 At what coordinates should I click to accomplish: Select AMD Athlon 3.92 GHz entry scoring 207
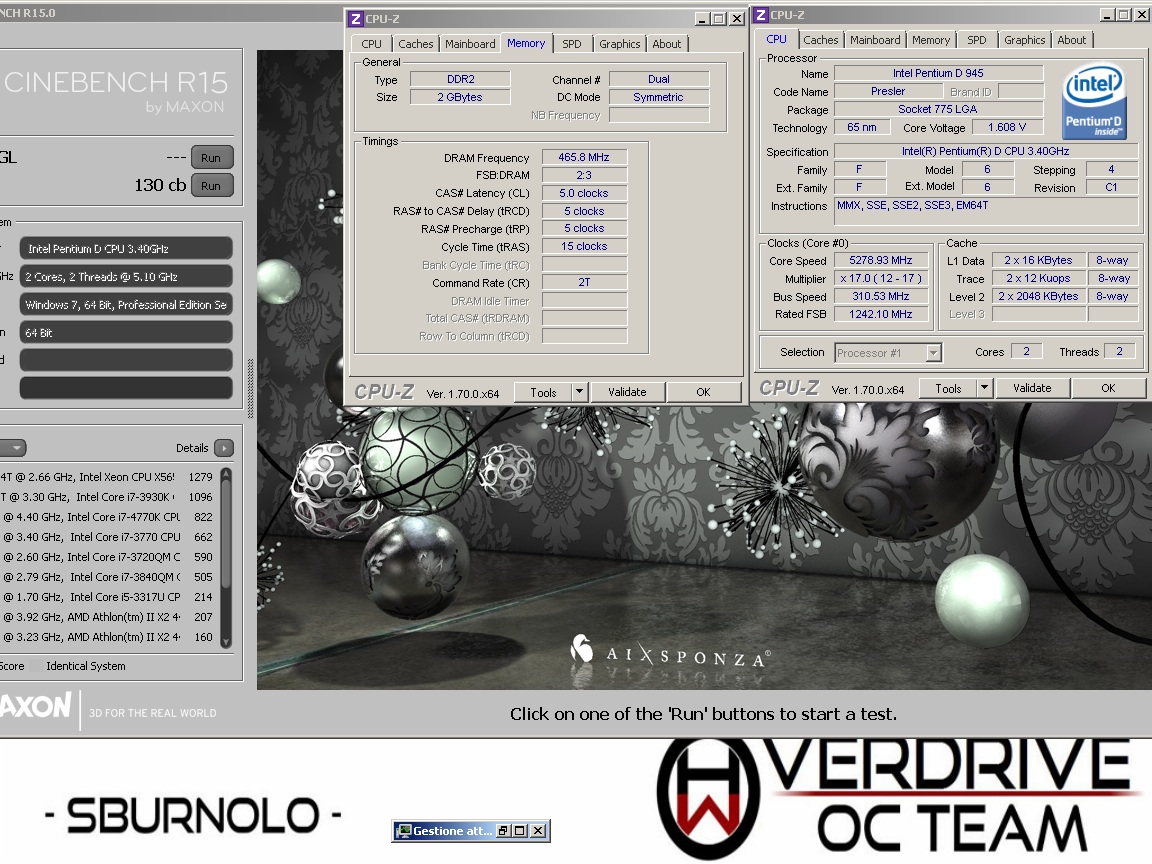(107, 617)
